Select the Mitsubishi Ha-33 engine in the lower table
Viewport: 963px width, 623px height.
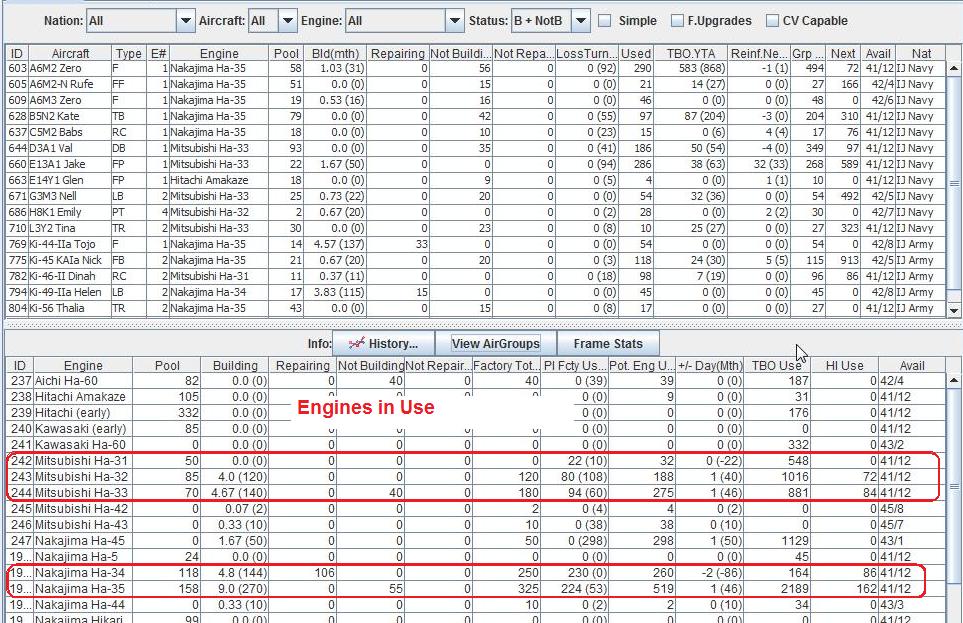pyautogui.click(x=475, y=493)
